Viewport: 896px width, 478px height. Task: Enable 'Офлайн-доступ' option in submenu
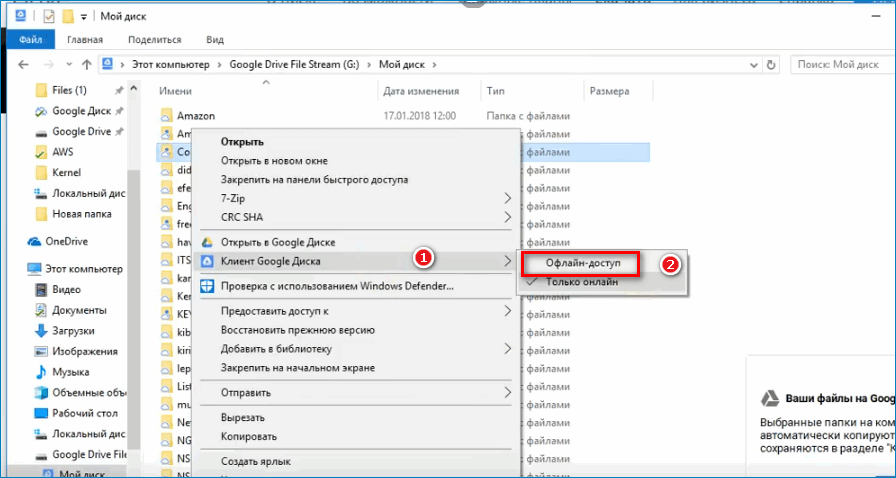[x=583, y=263]
